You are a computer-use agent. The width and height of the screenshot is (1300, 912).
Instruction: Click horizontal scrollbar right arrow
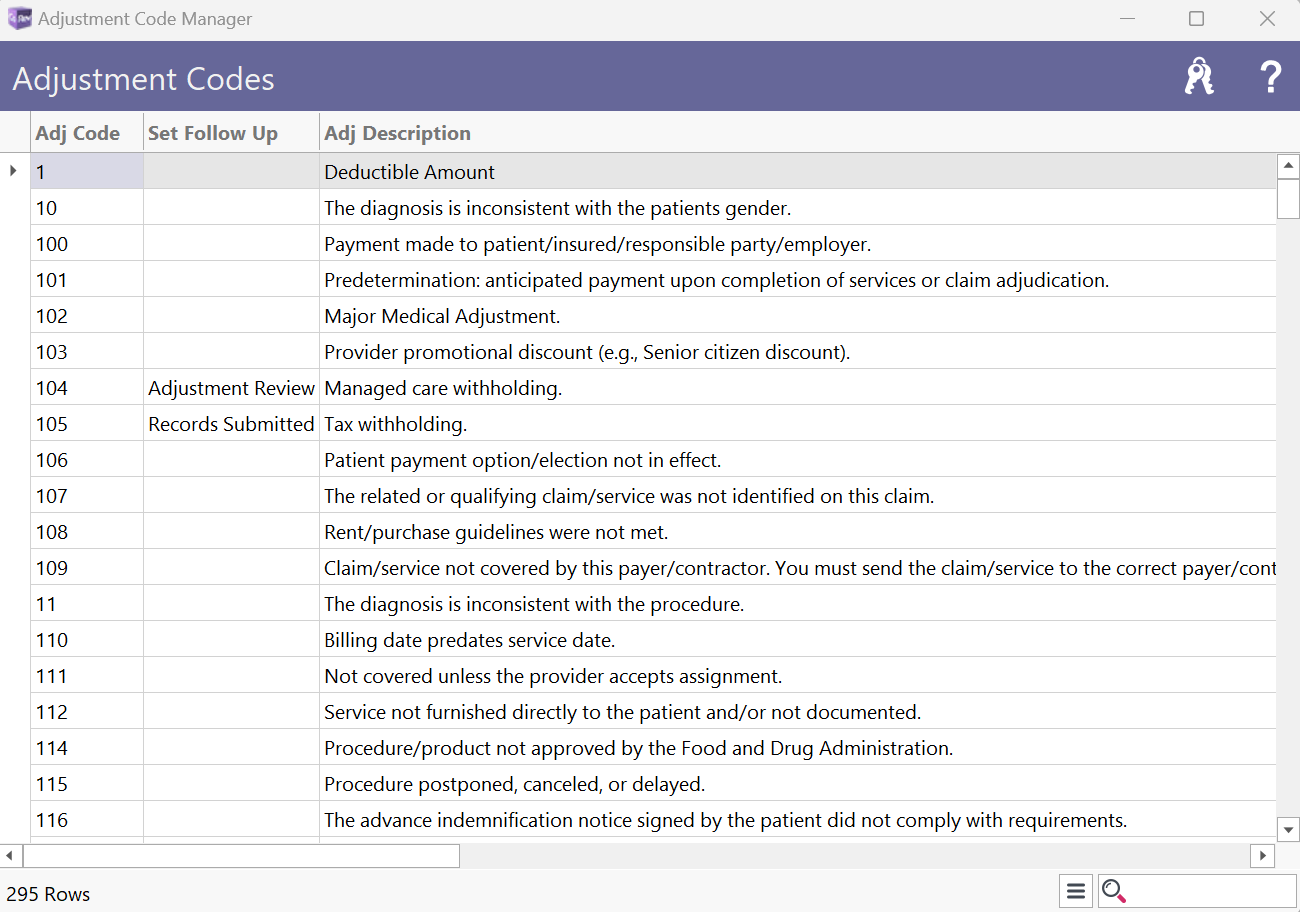[1263, 856]
